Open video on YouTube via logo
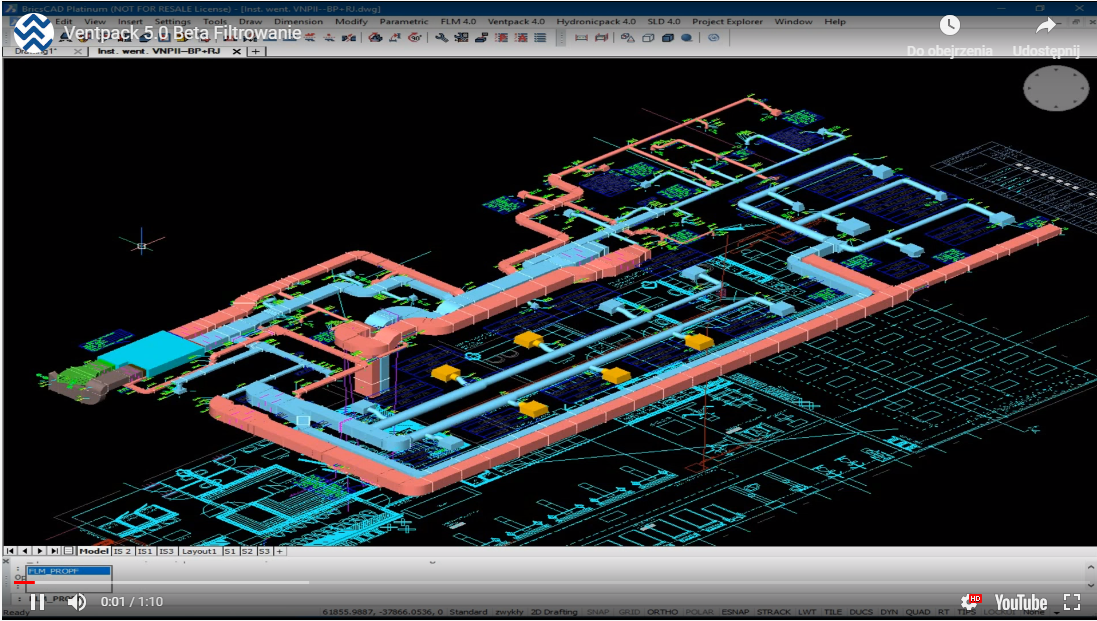The height and width of the screenshot is (621, 1097). coord(1020,602)
